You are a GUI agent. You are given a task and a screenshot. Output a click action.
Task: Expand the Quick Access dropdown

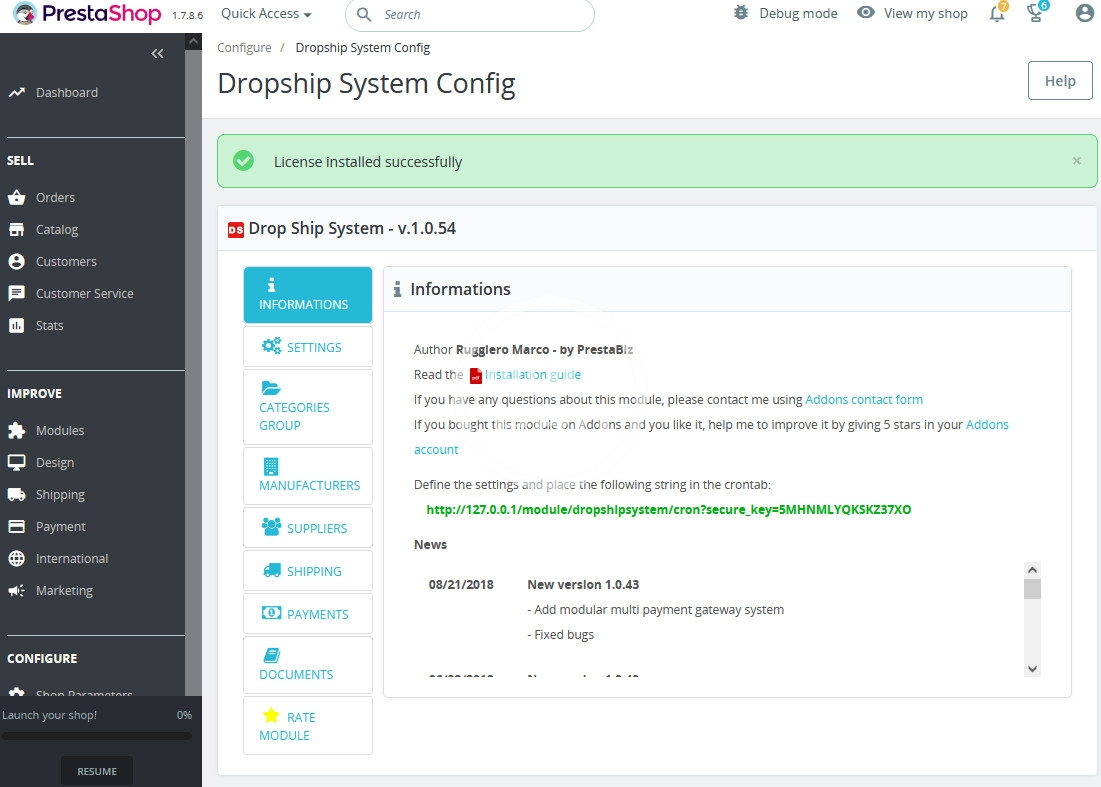266,14
